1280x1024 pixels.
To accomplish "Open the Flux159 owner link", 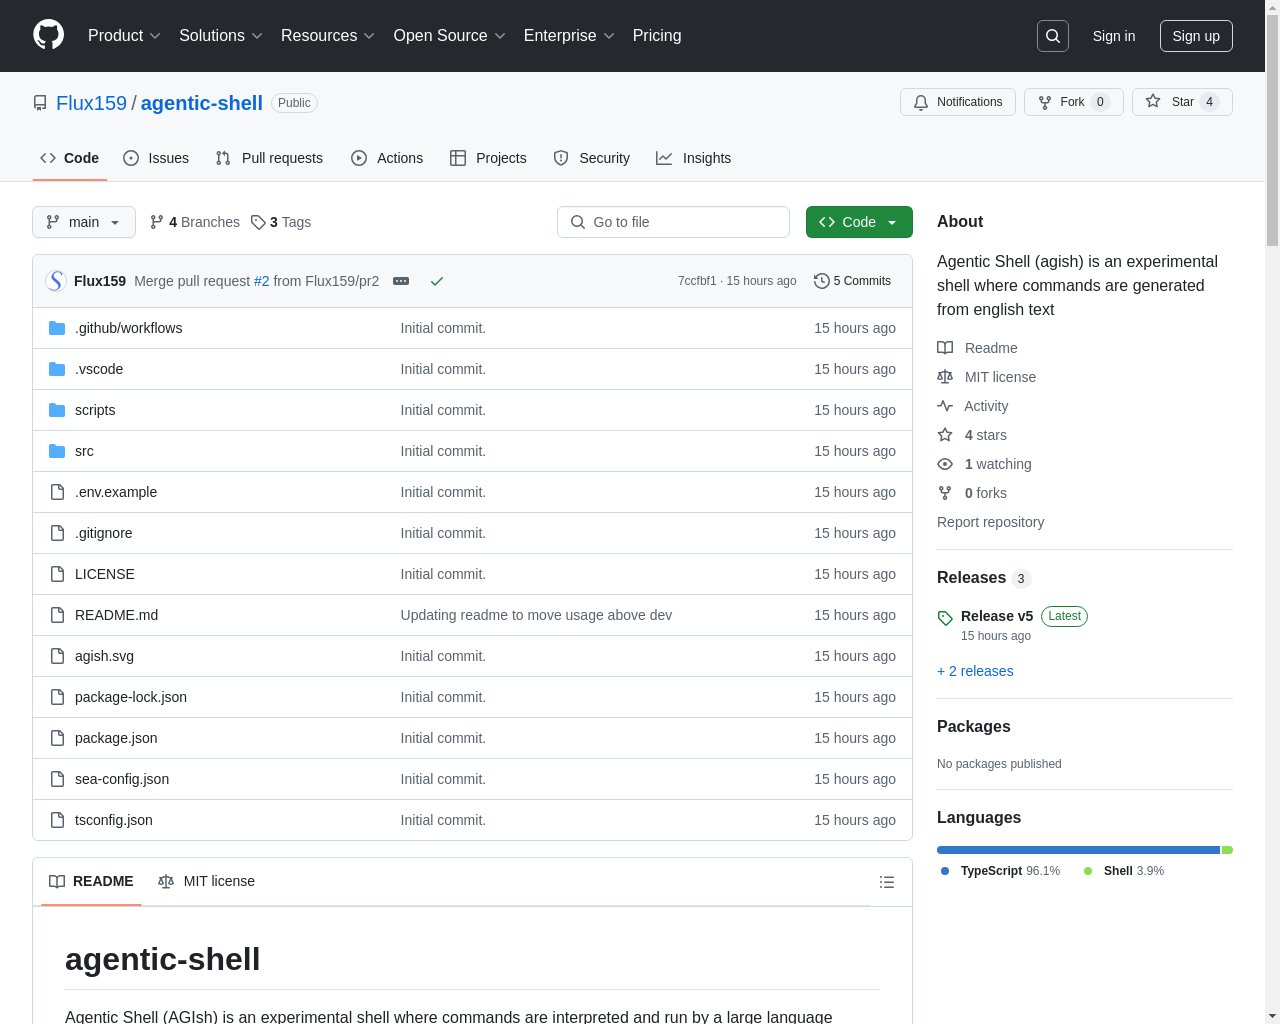I will pos(91,103).
